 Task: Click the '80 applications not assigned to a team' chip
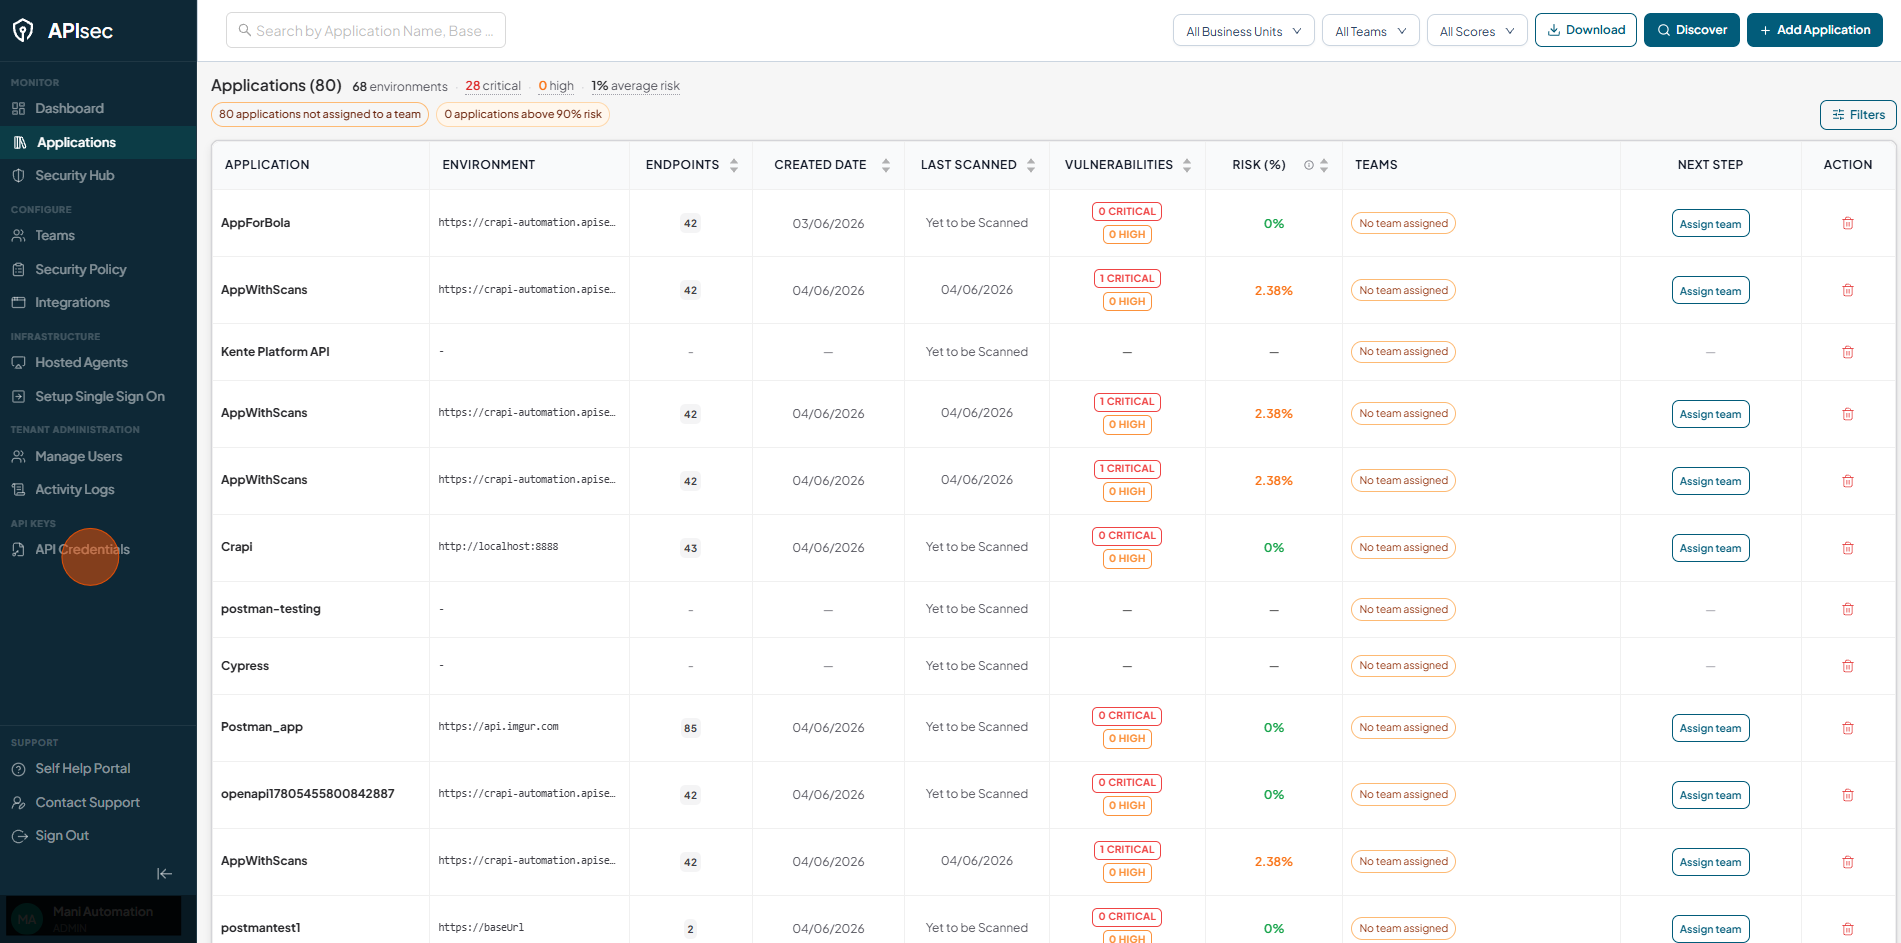(x=320, y=114)
